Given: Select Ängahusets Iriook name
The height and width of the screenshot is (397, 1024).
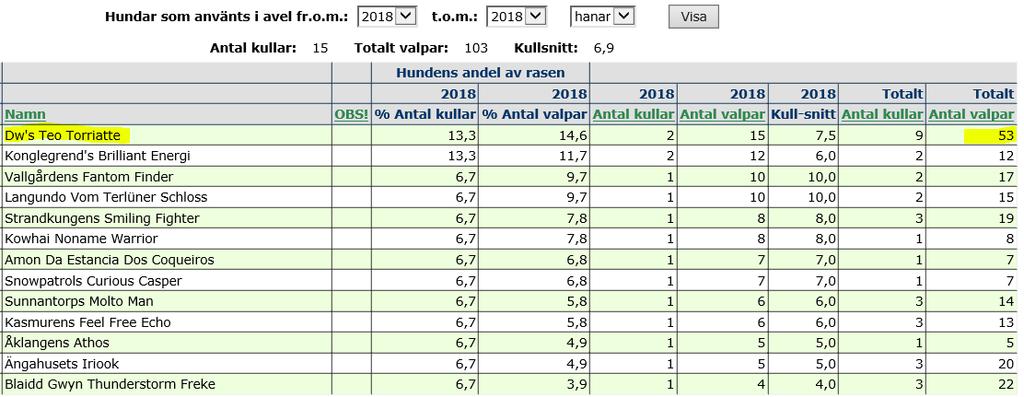Looking at the screenshot, I should coord(62,364).
